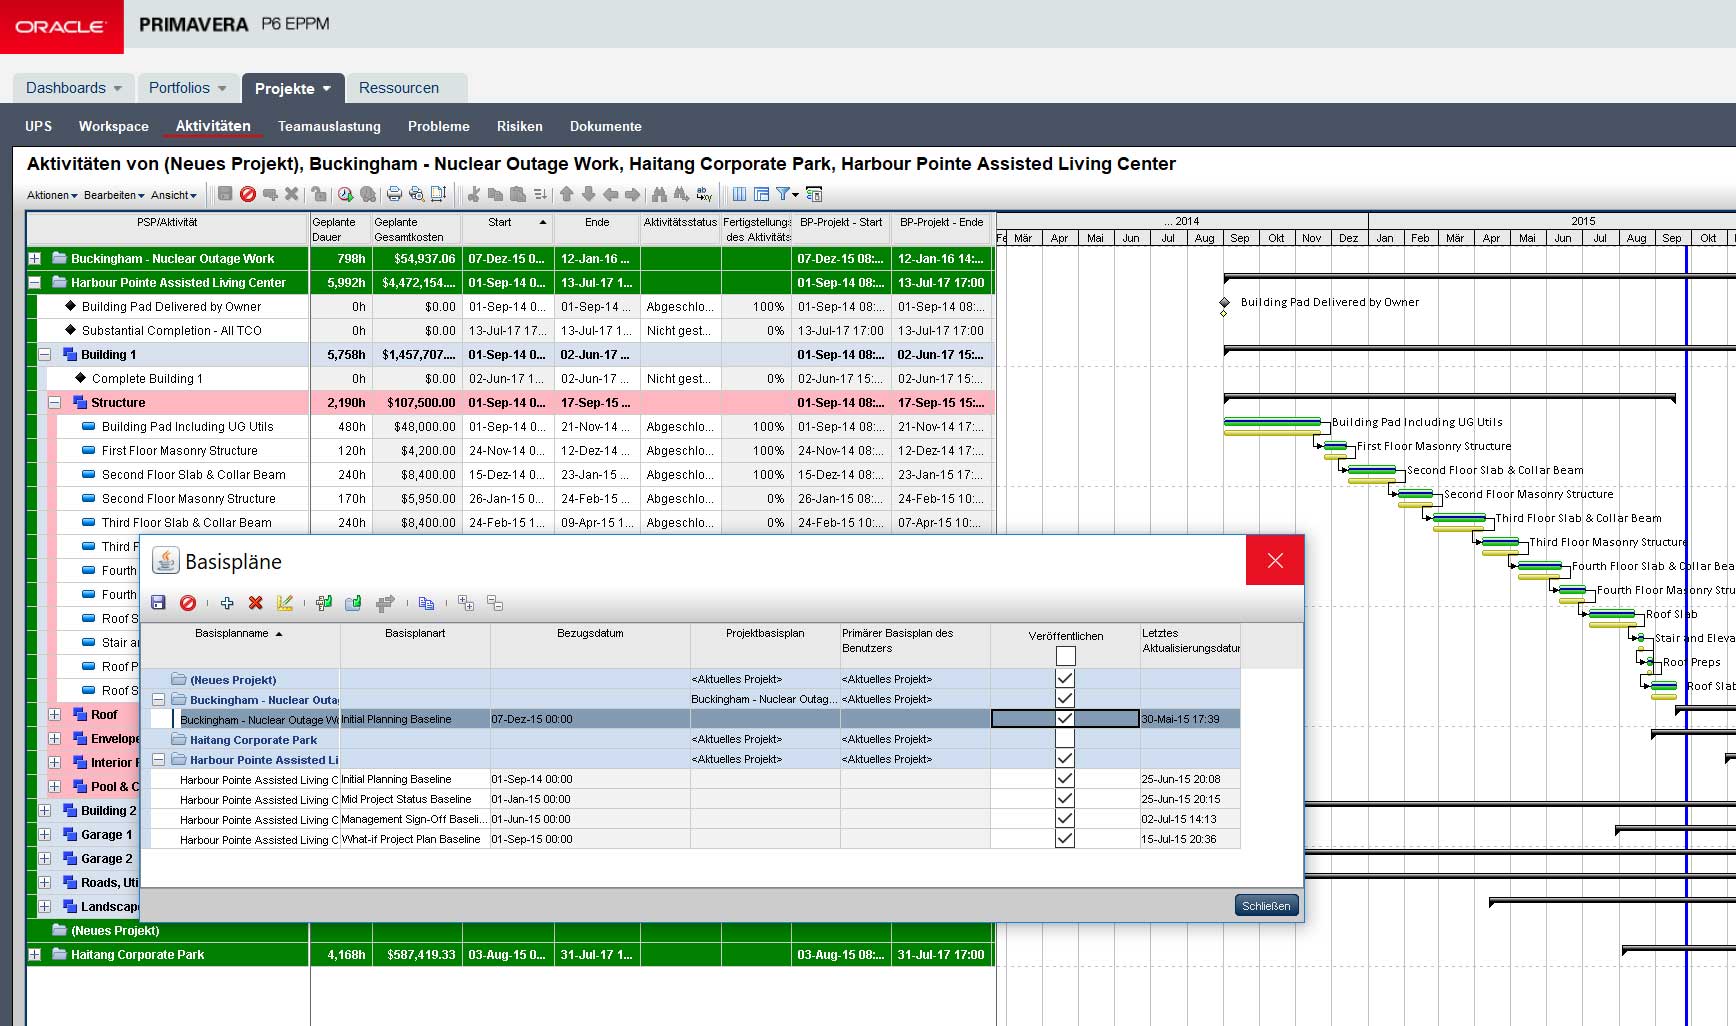Click the copy baseline icon in Basispläne dialog

(427, 603)
